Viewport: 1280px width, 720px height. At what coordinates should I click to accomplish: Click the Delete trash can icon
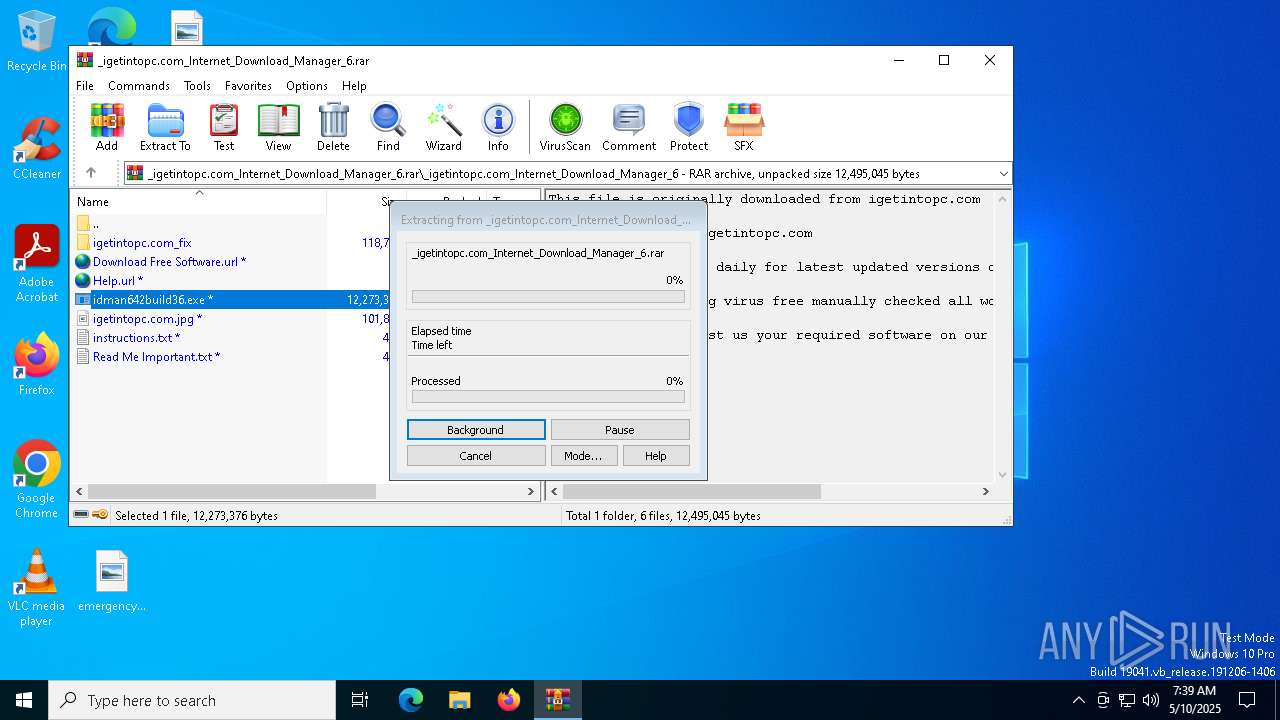click(333, 127)
